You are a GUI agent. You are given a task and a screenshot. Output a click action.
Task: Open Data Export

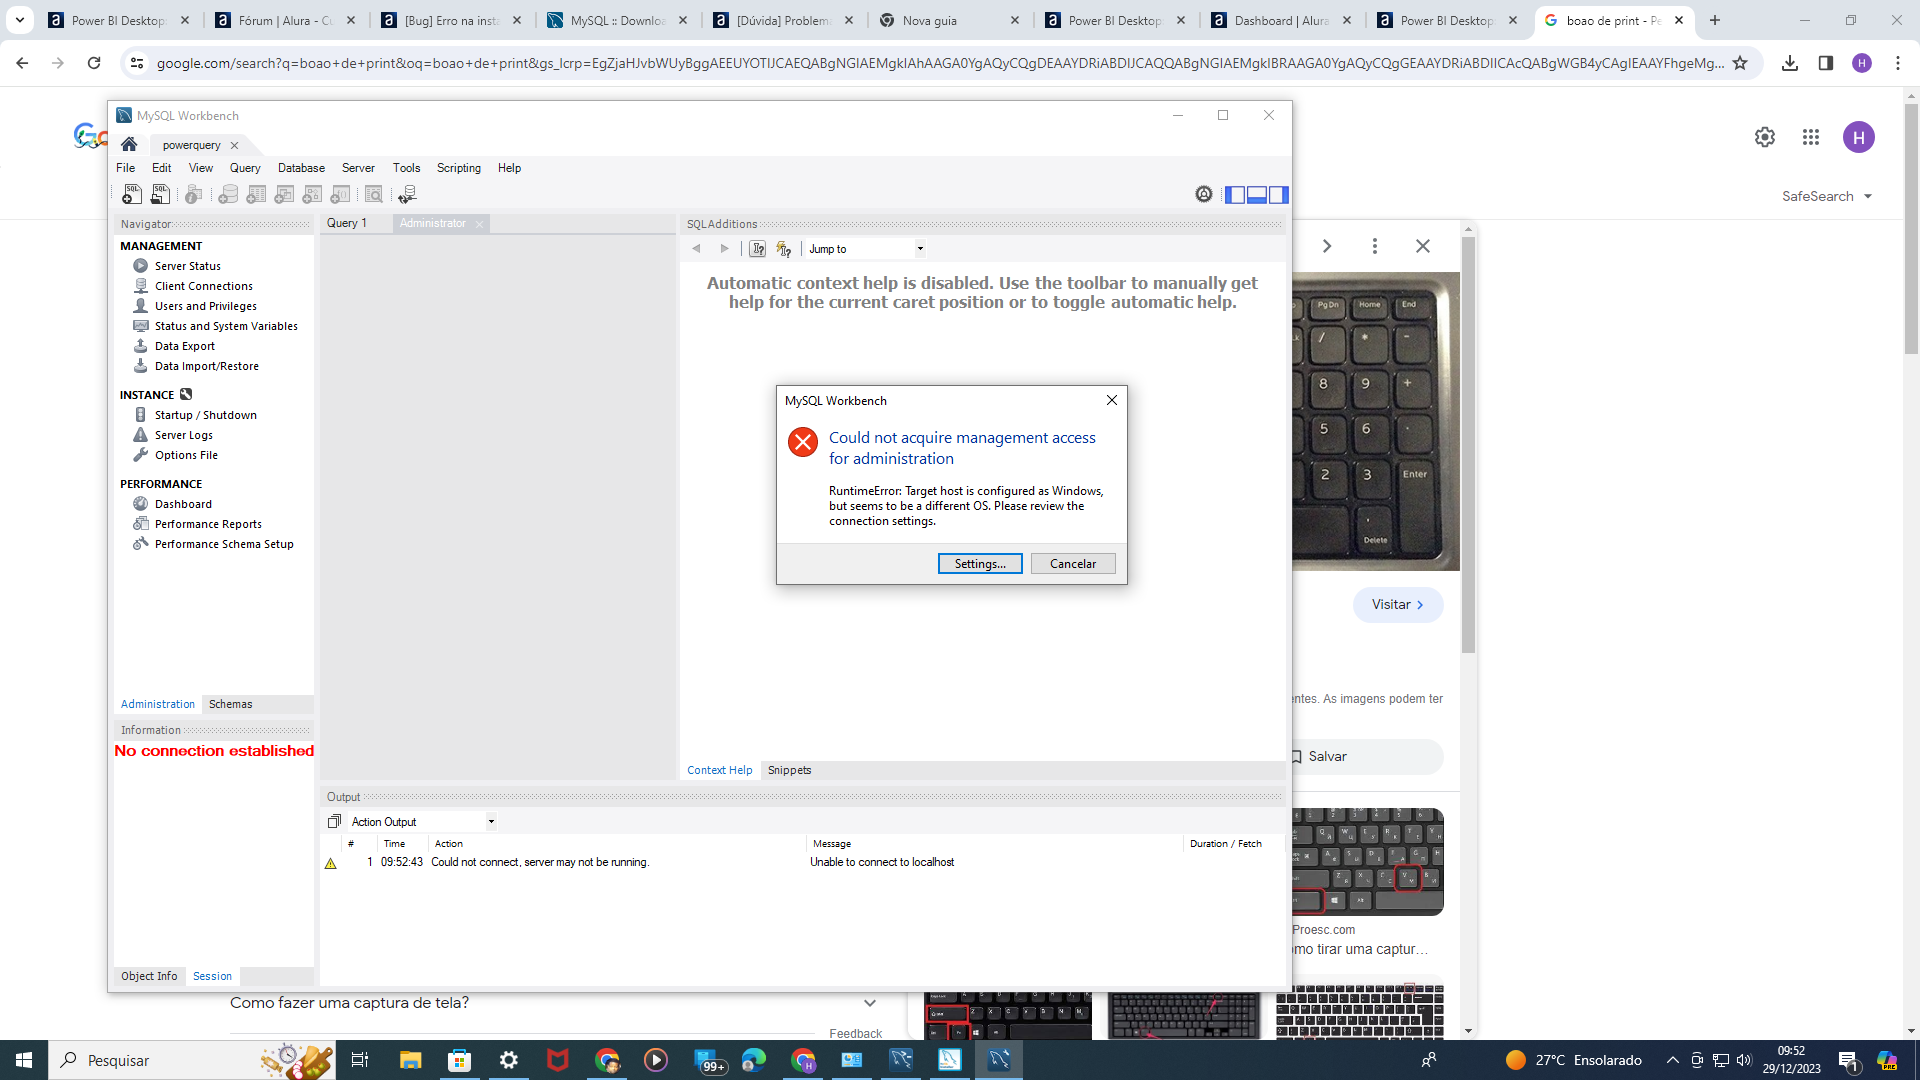pyautogui.click(x=185, y=346)
